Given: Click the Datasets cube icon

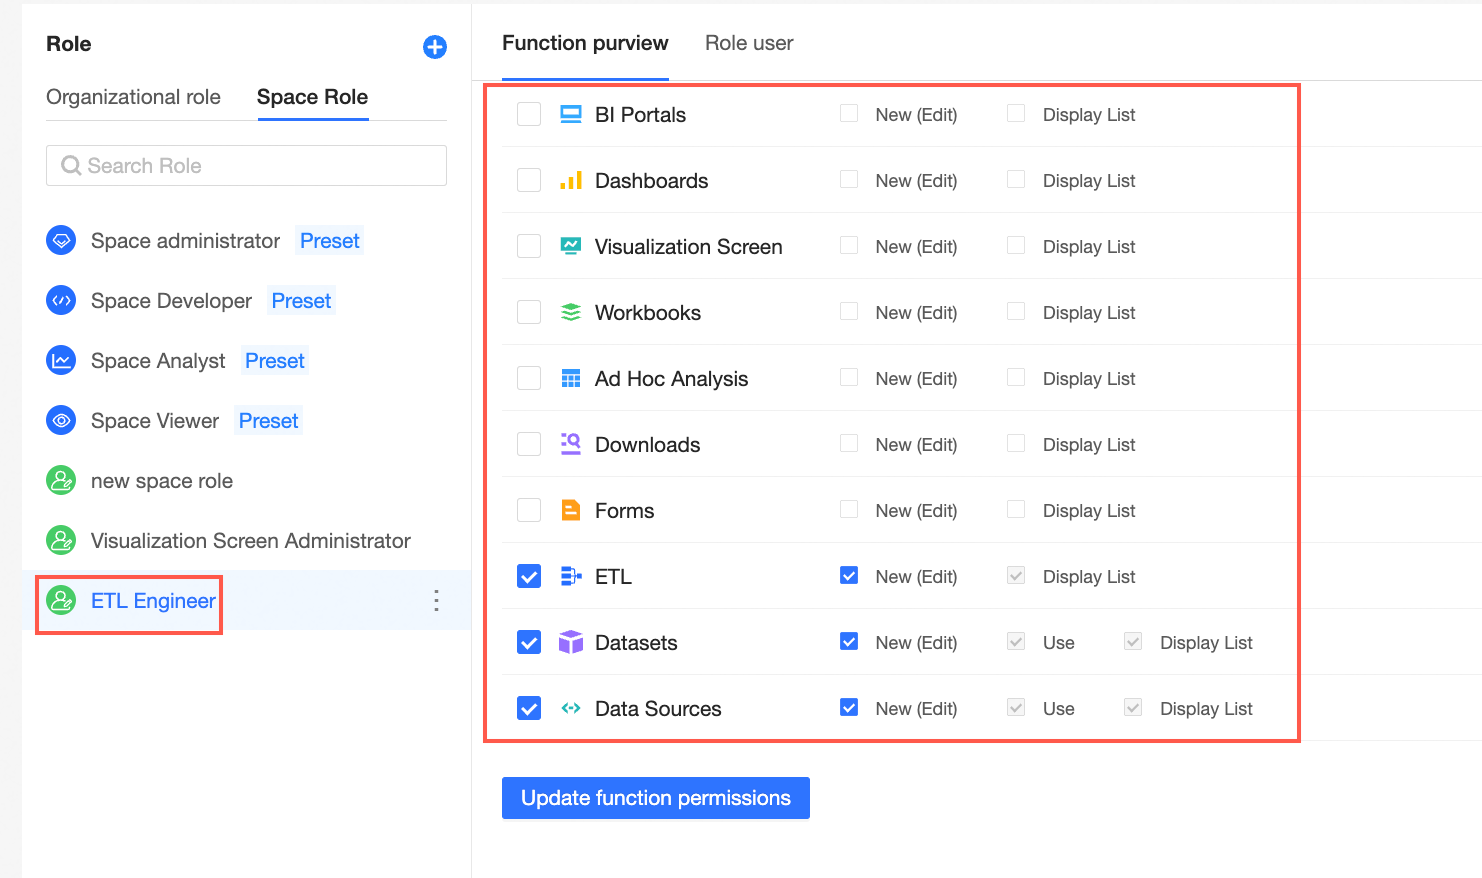Looking at the screenshot, I should point(571,642).
